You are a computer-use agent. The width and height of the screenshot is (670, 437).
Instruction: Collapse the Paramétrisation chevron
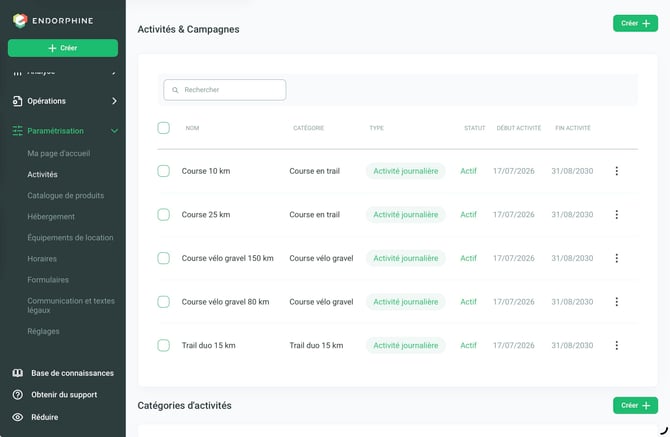[114, 131]
